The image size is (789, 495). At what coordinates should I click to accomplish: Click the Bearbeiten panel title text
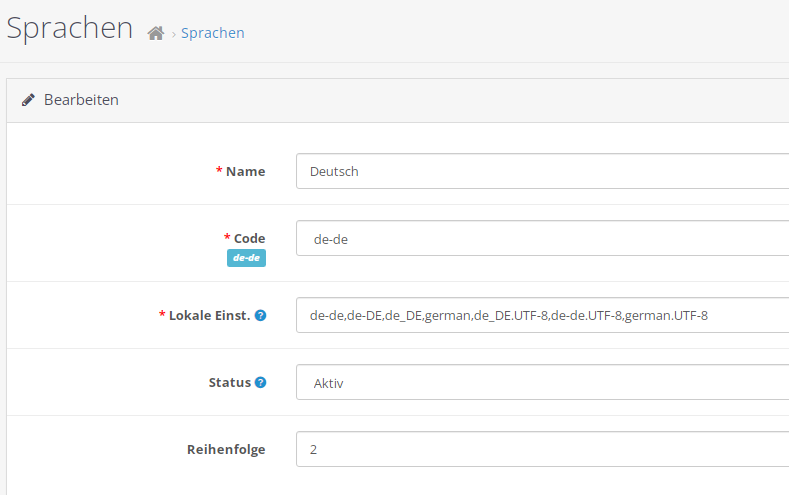click(x=81, y=100)
